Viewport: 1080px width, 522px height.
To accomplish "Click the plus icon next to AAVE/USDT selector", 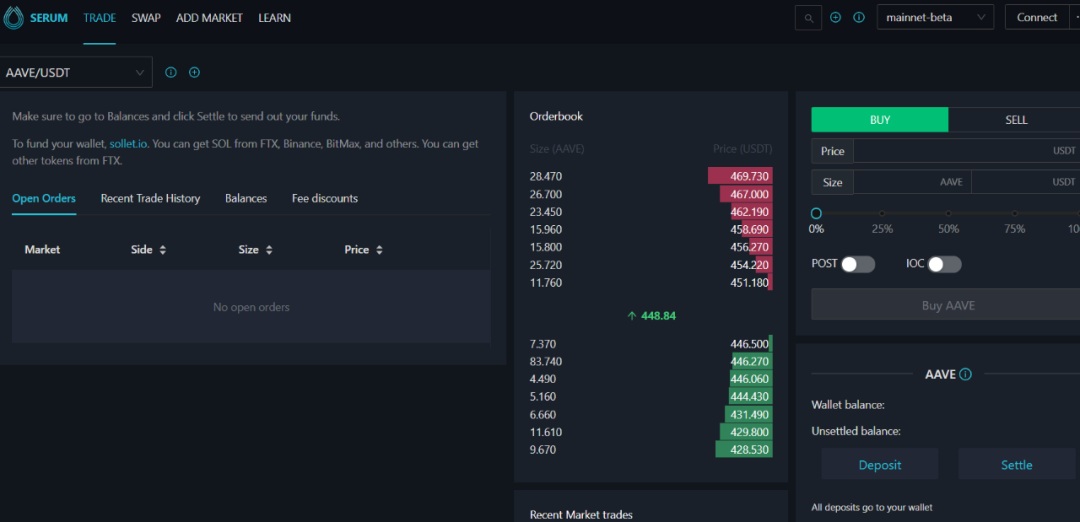I will [x=194, y=73].
